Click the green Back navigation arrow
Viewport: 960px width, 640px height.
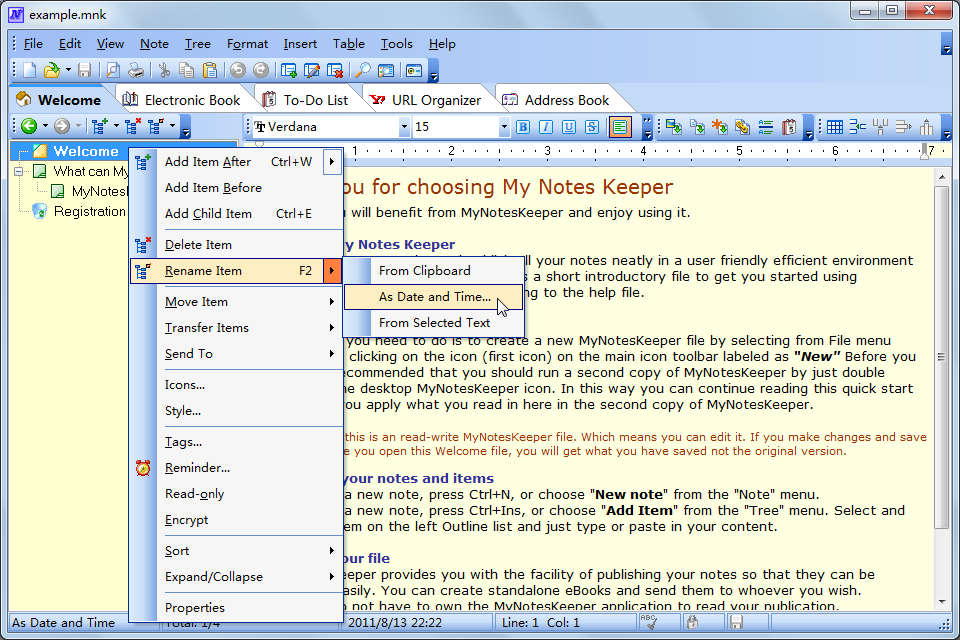29,126
